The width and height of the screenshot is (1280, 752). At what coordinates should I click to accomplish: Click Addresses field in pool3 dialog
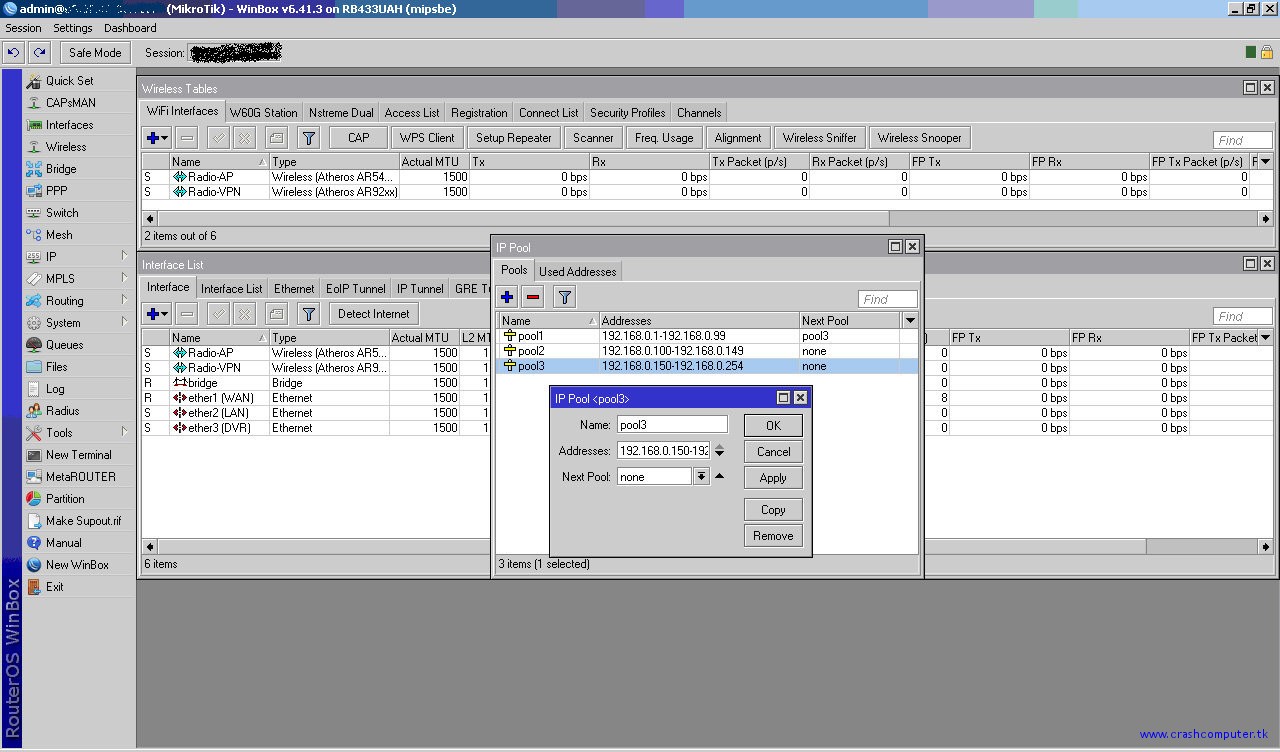coord(664,451)
